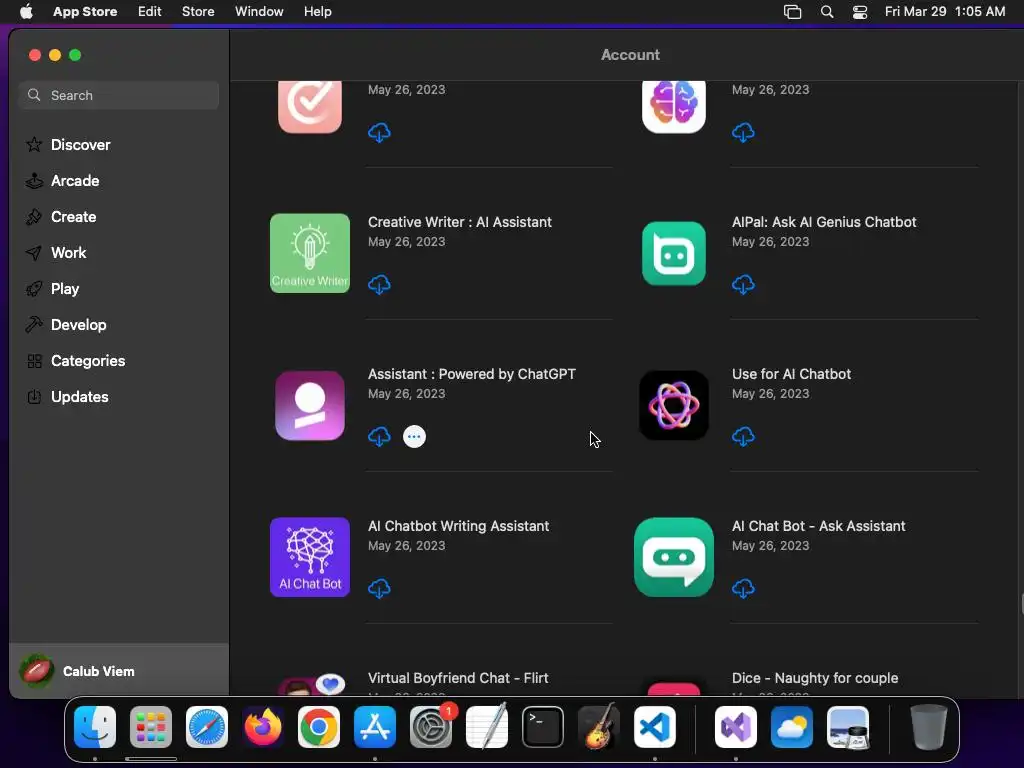Image resolution: width=1024 pixels, height=768 pixels.
Task: Launch GarageBand from the Dock
Action: click(599, 727)
